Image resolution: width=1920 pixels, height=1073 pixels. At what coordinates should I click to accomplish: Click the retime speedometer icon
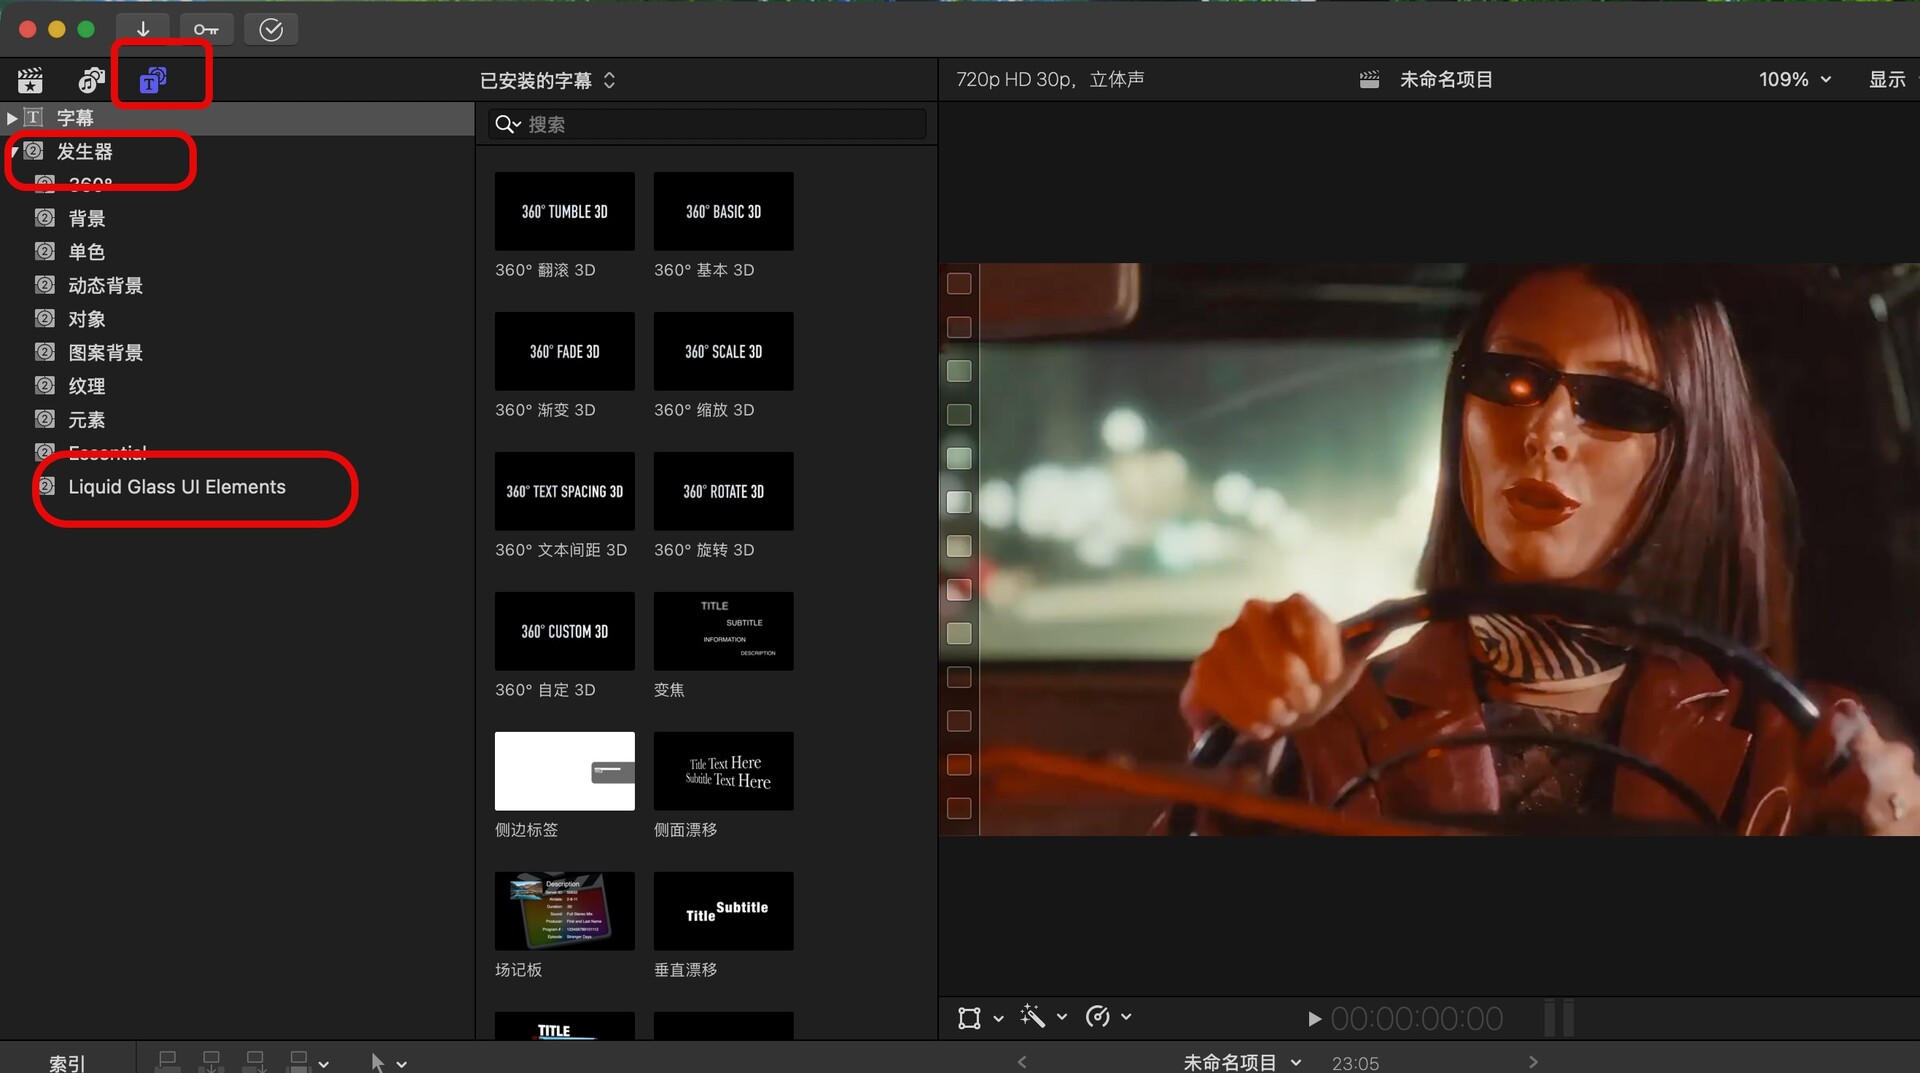coord(1098,1017)
